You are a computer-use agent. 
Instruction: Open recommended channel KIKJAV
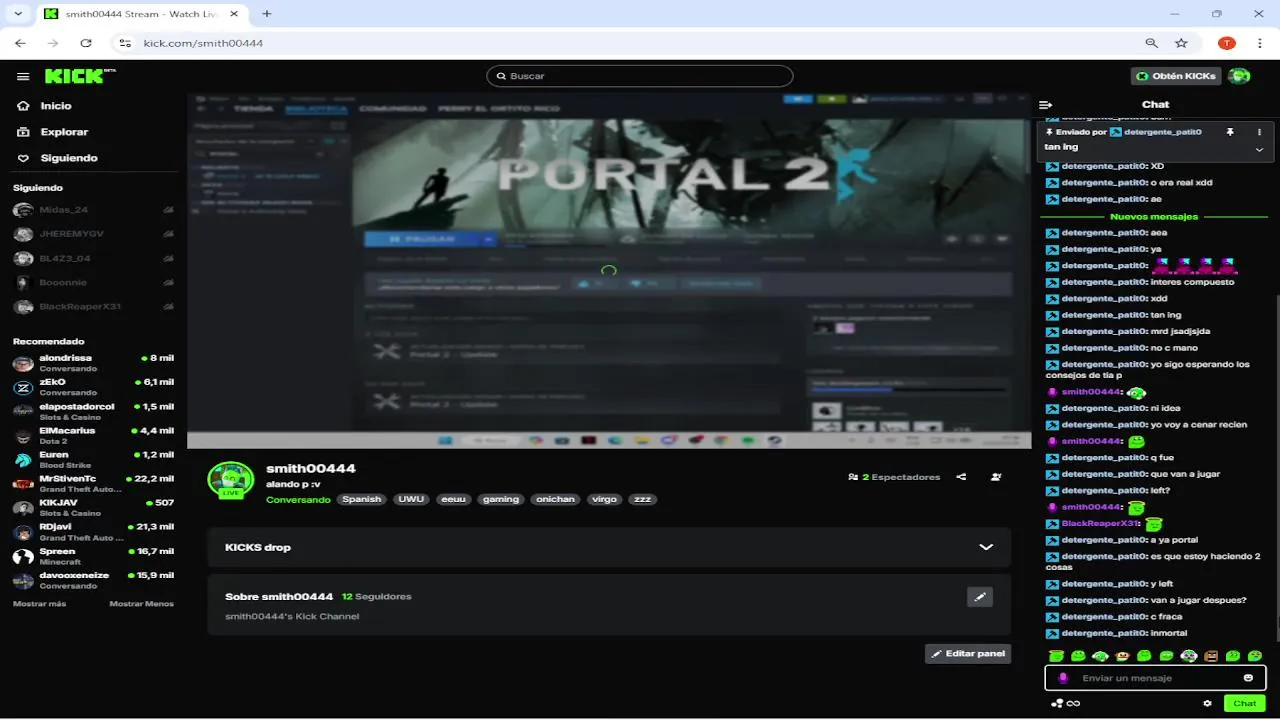94,508
